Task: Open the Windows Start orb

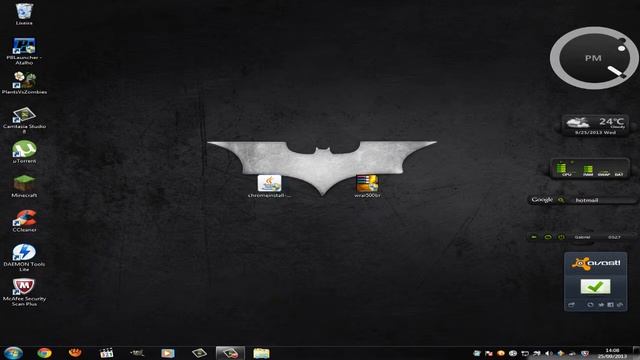Action: 13,353
